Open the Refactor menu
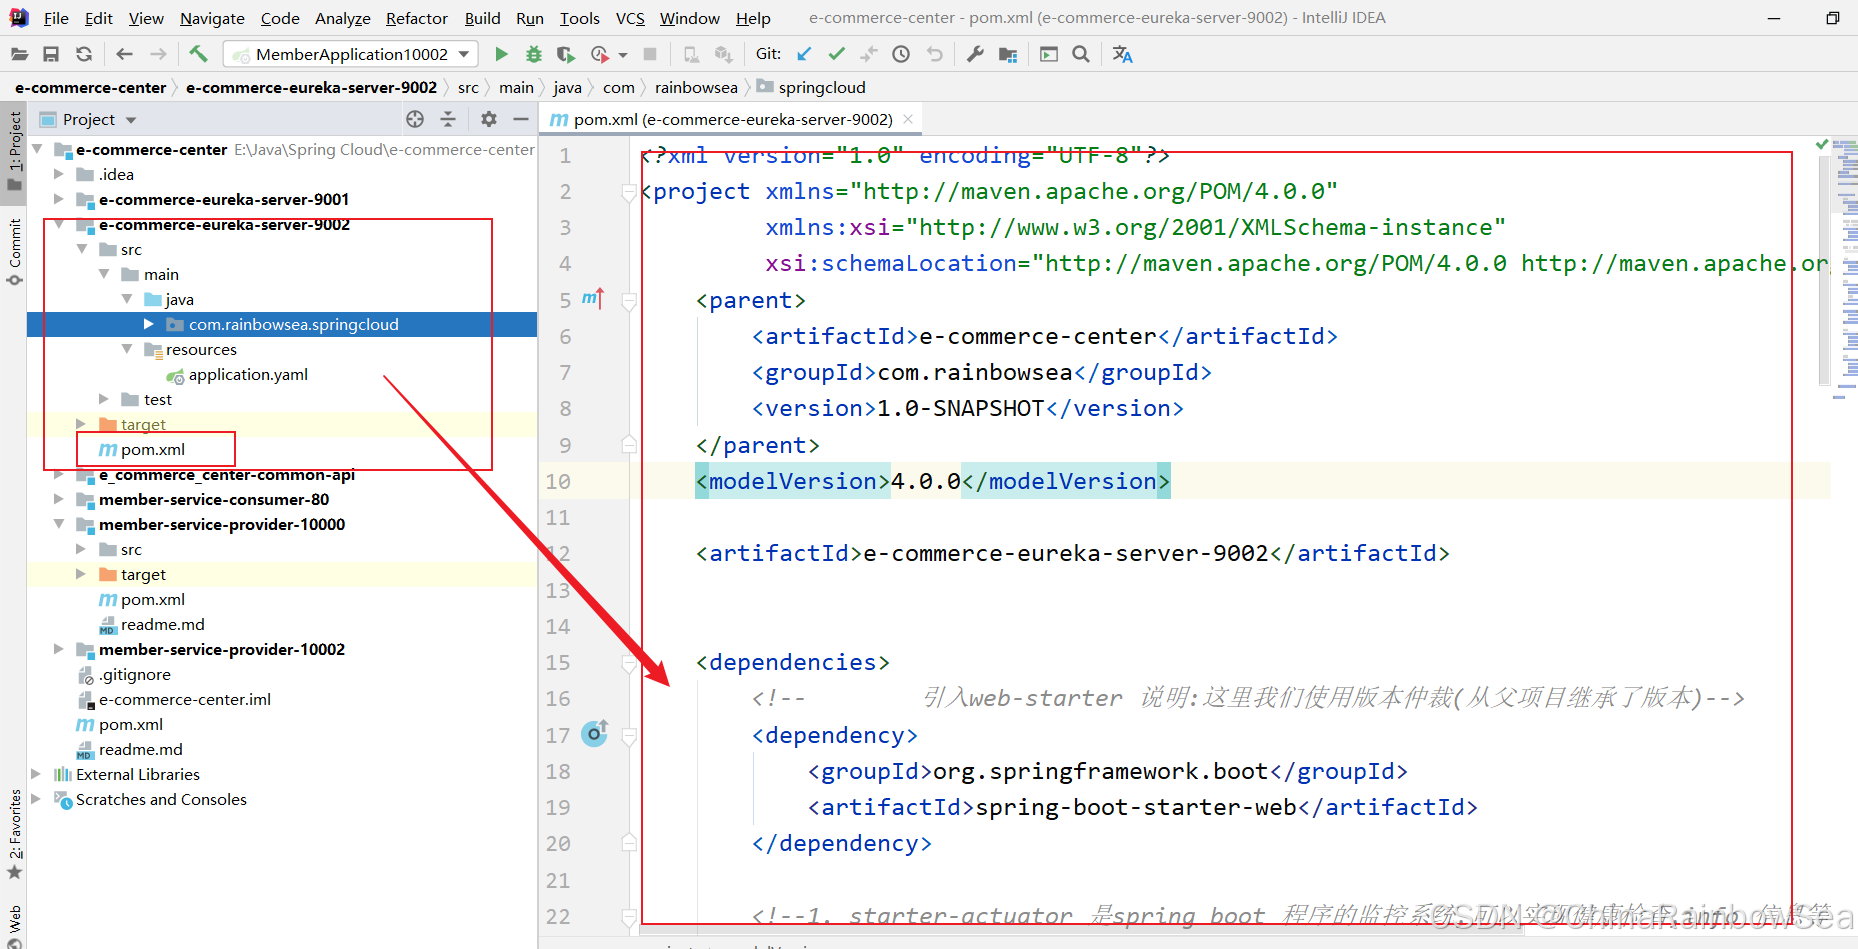 (x=416, y=18)
